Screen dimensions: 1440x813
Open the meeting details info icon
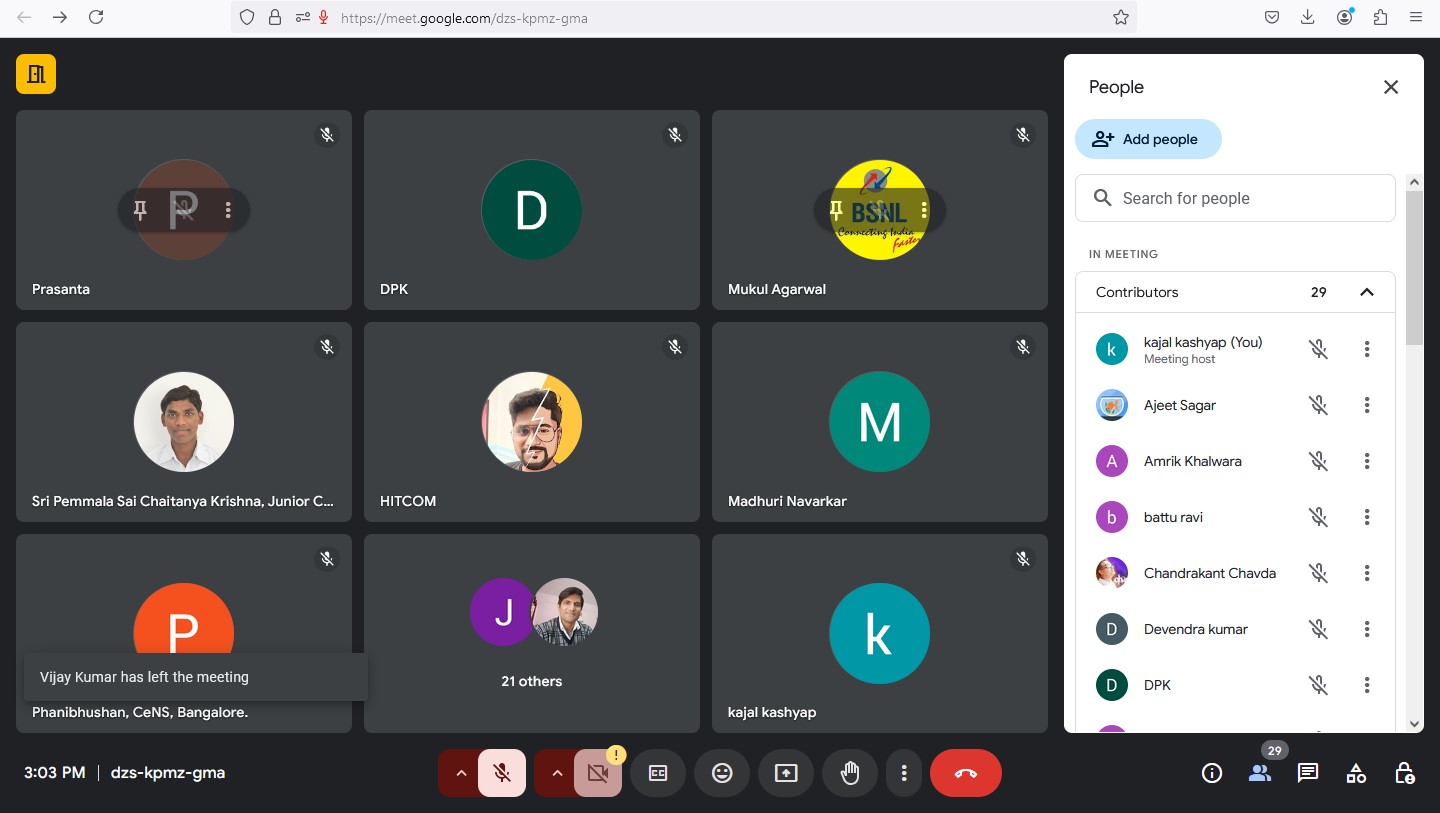pyautogui.click(x=1212, y=773)
